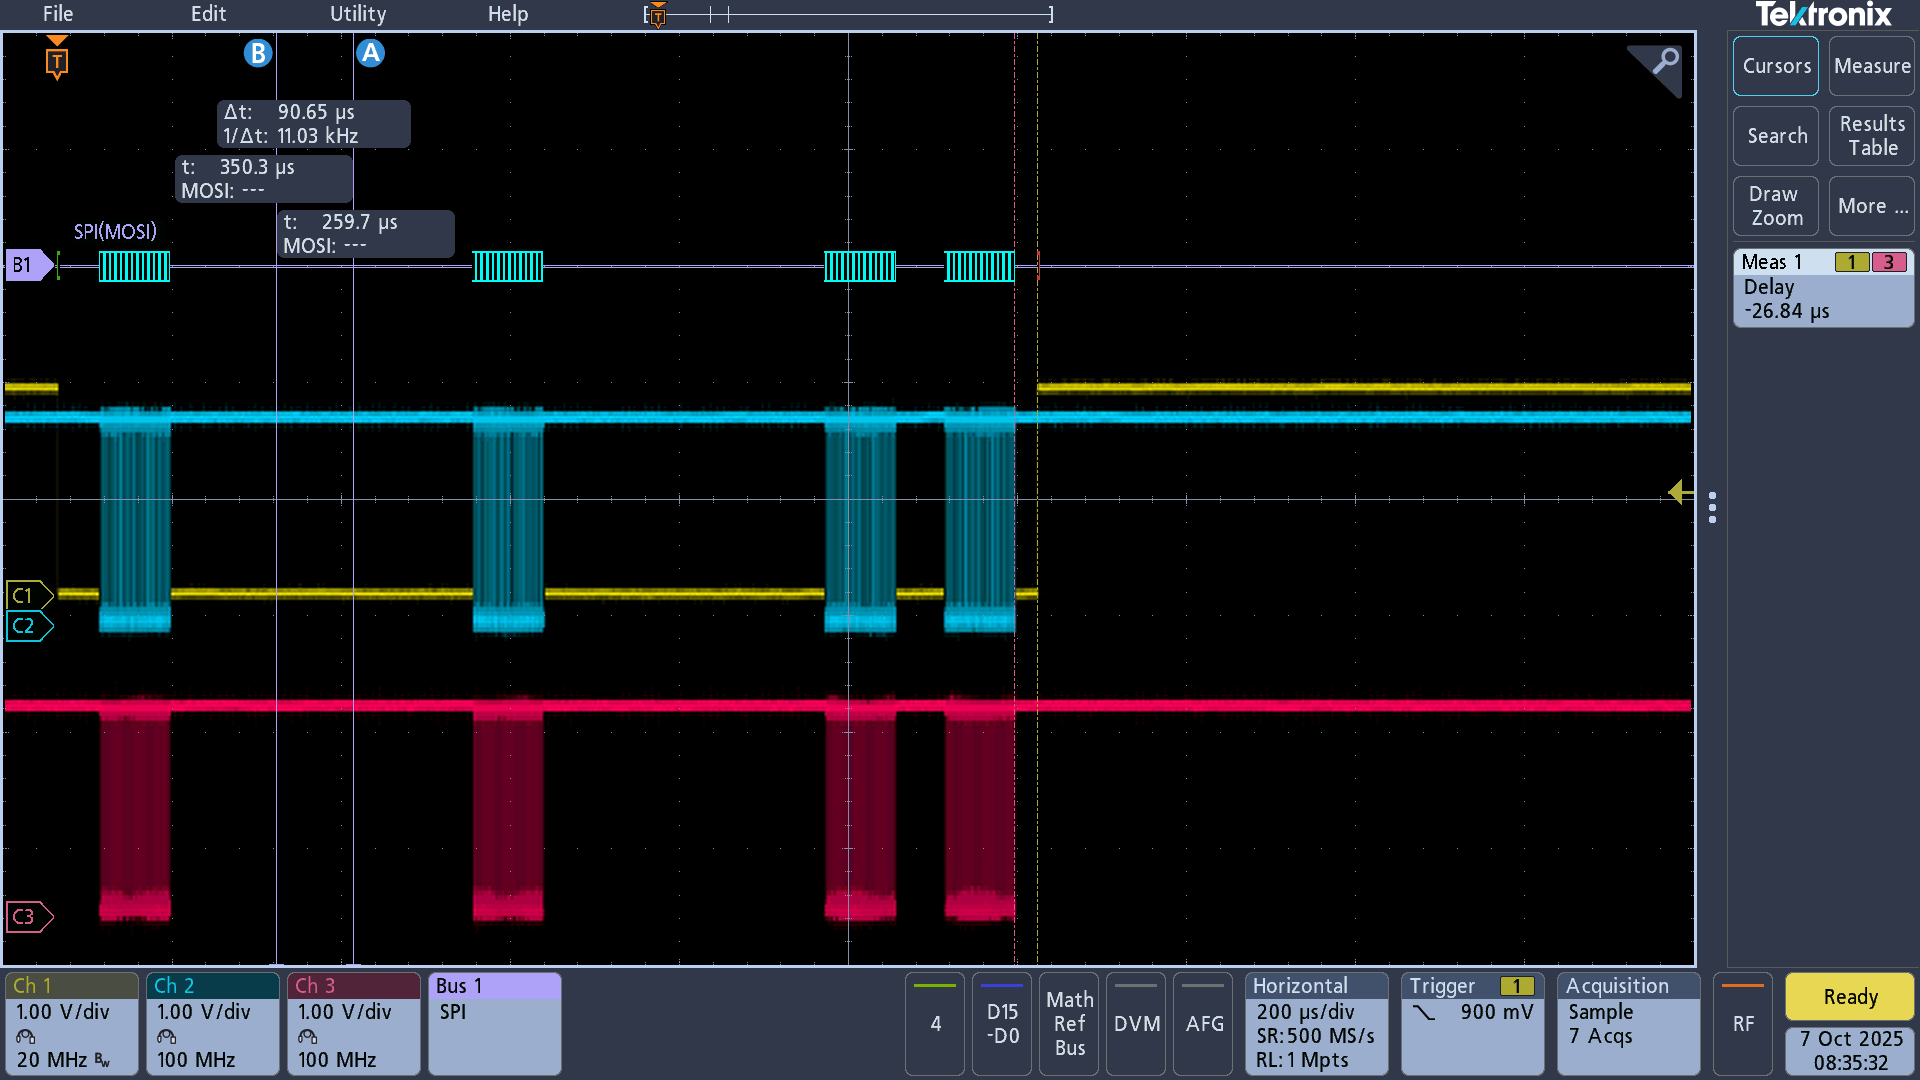
Task: Select the B1 bus handle
Action: pos(28,265)
